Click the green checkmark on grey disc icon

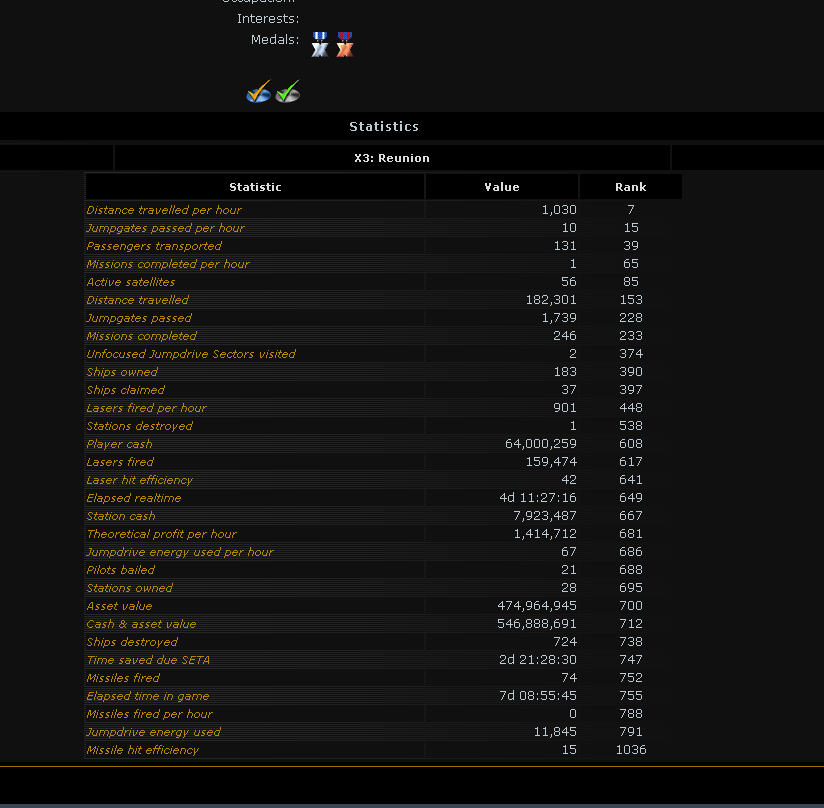(288, 91)
